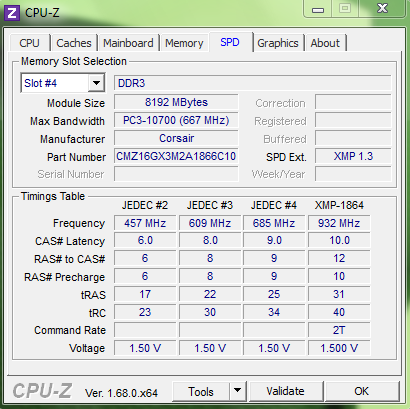
Task: Click the 10.0 CAS# Latency cell
Action: coord(339,240)
